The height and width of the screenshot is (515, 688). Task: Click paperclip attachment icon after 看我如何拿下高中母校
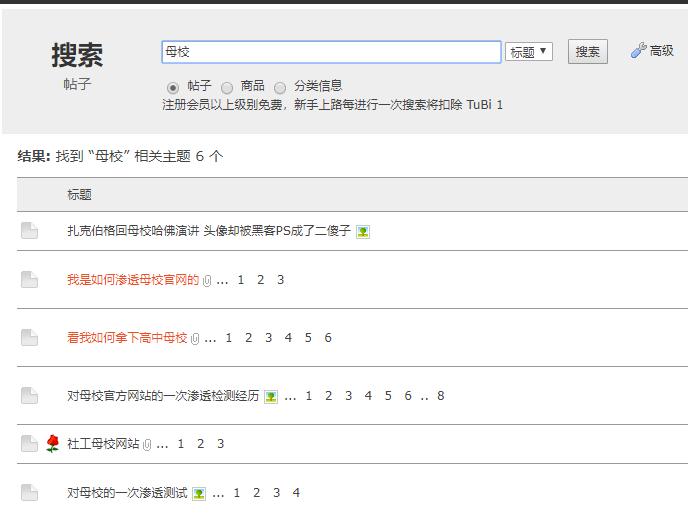(195, 339)
